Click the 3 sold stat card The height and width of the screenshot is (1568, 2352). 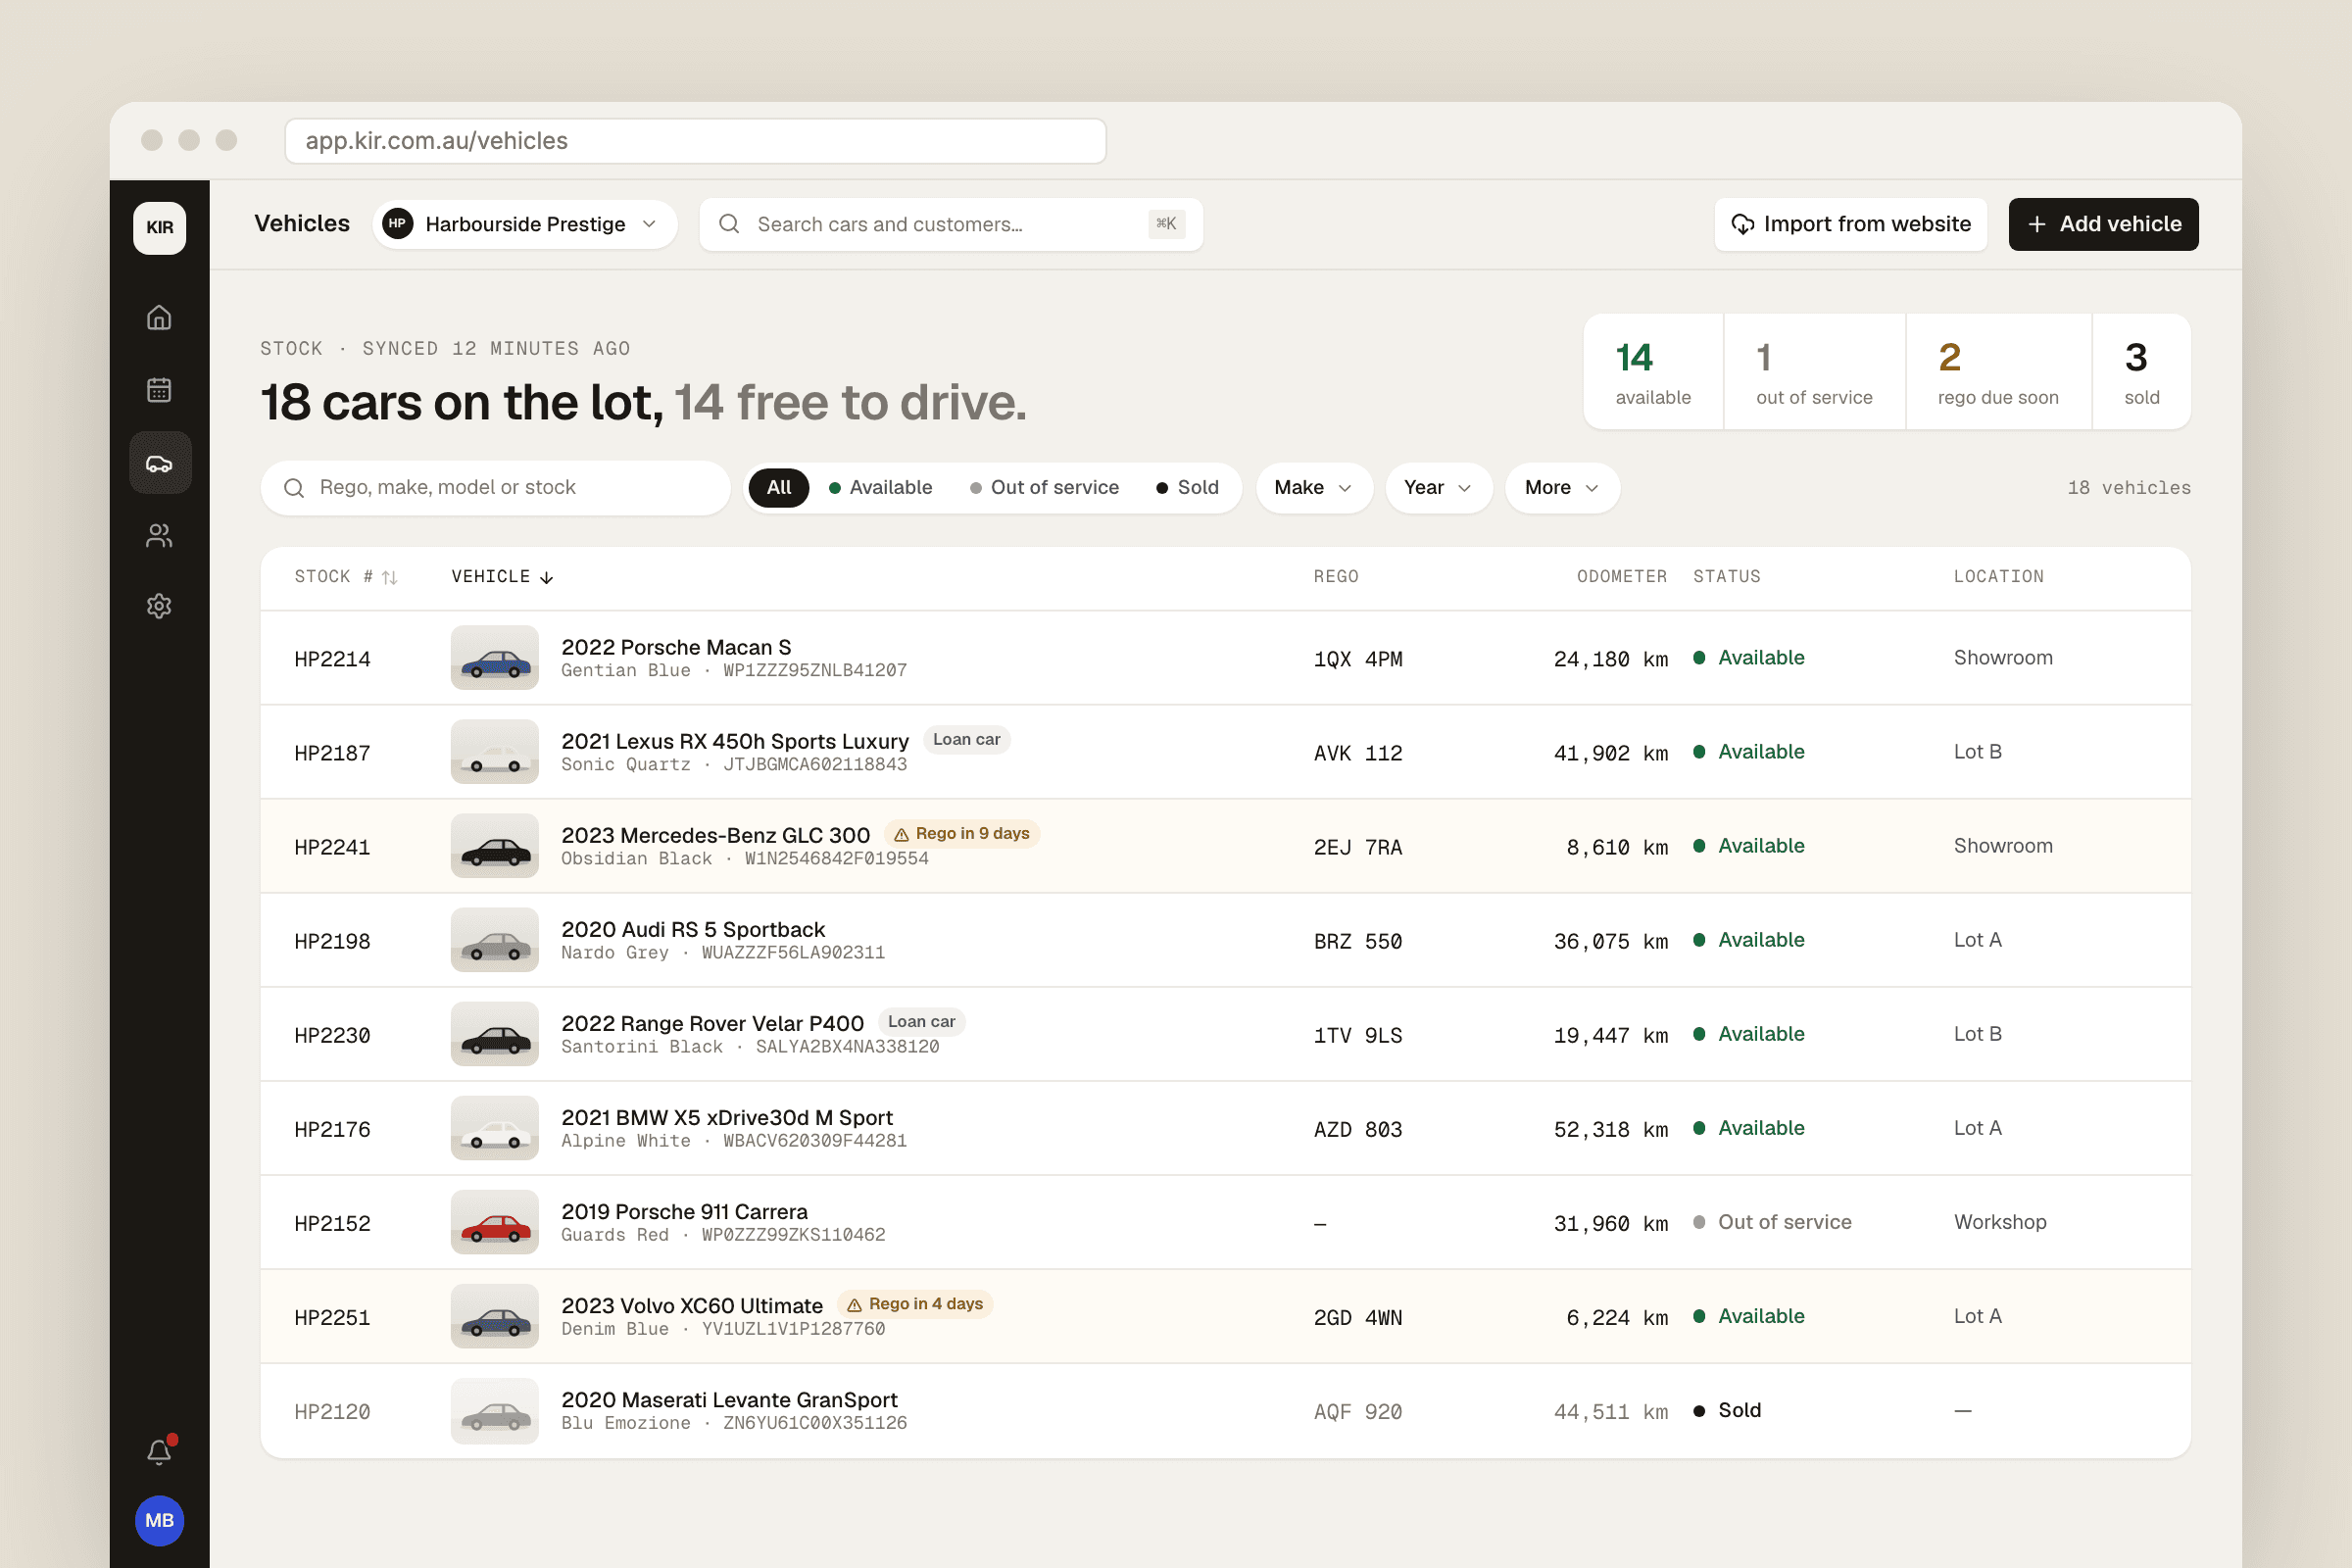tap(2141, 372)
